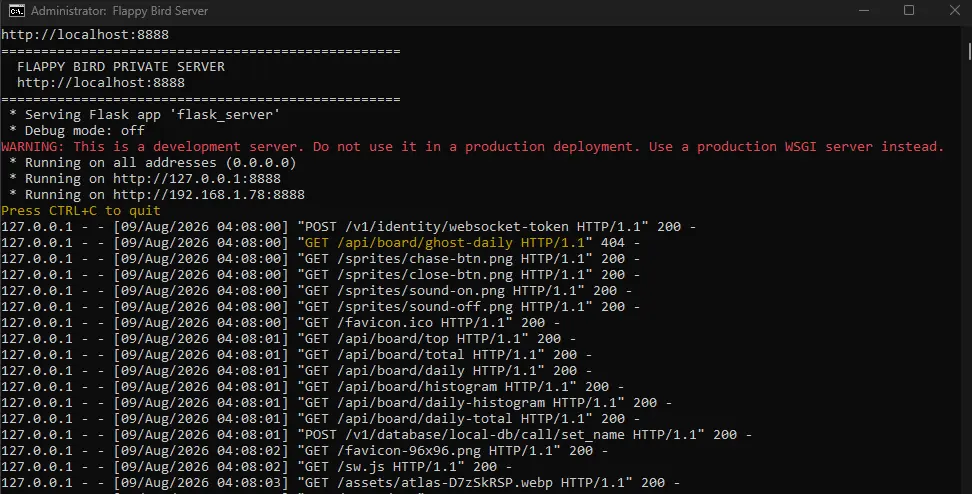This screenshot has width=972, height=494.
Task: Click the command prompt icon in title bar
Action: 17,11
